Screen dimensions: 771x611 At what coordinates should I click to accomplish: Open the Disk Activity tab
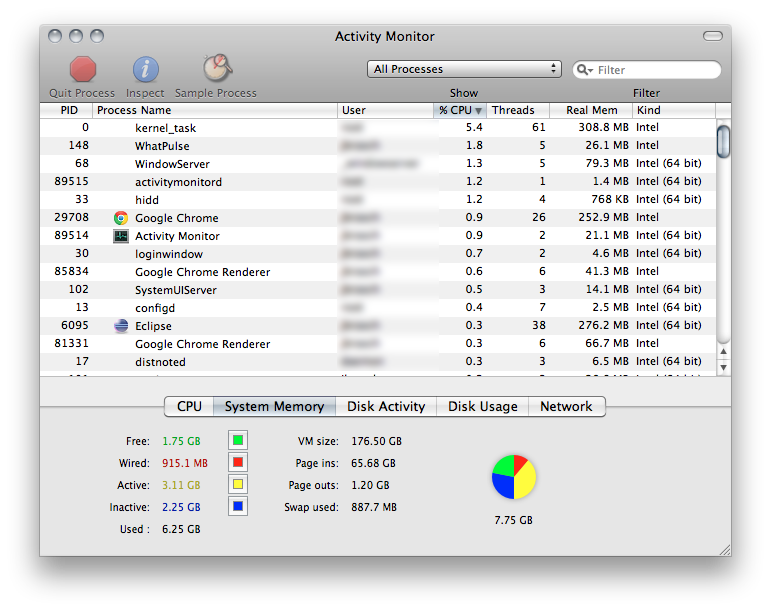click(386, 407)
